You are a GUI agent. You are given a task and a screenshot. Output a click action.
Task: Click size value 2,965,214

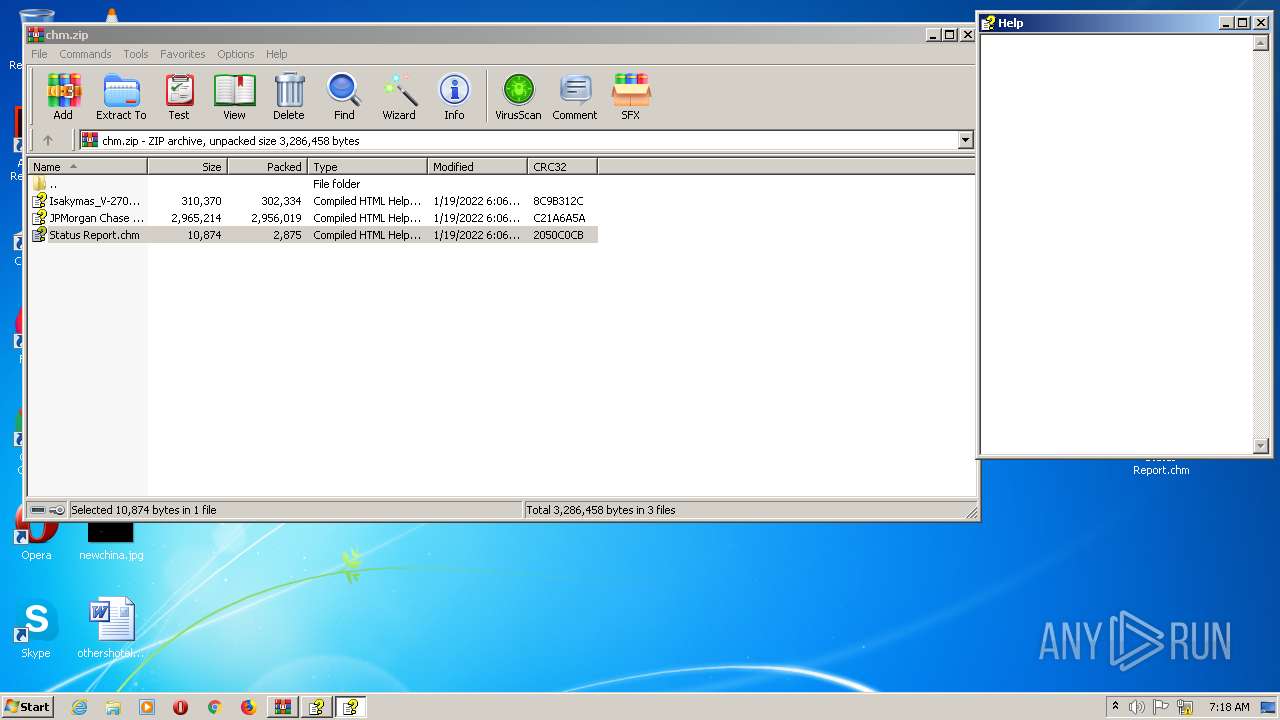point(196,218)
